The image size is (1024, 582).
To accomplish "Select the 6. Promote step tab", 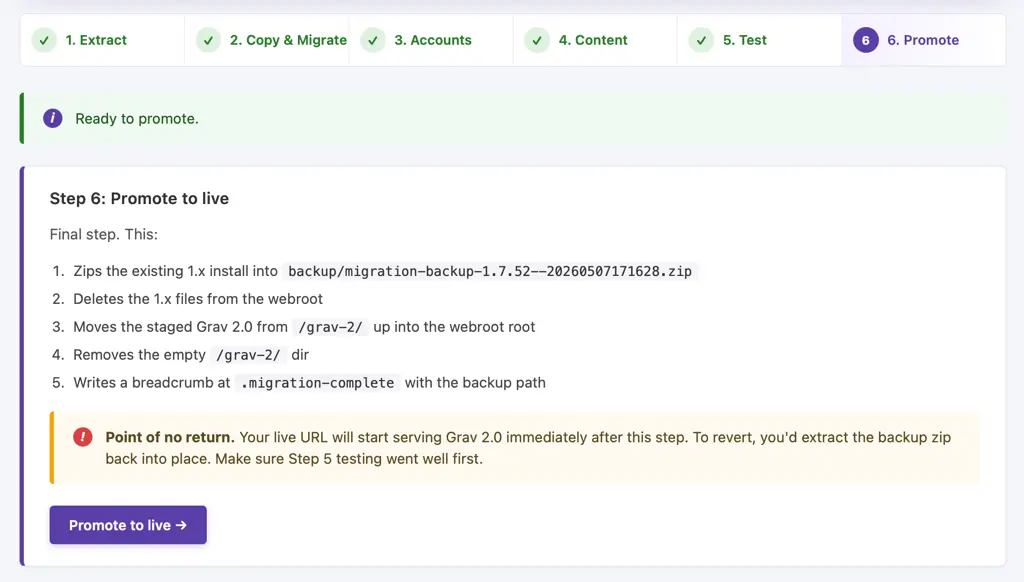I will tap(923, 40).
